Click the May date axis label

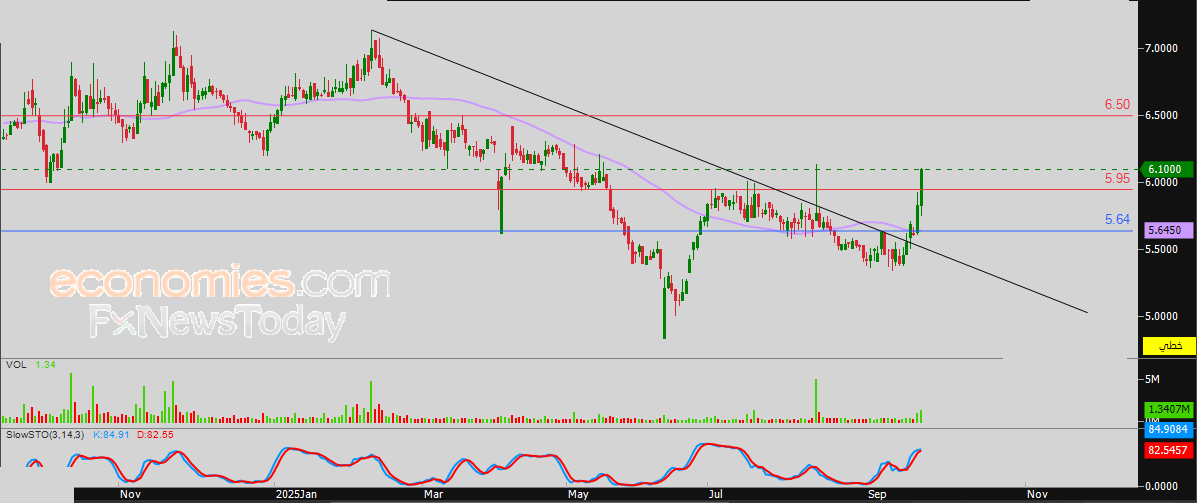pyautogui.click(x=578, y=494)
